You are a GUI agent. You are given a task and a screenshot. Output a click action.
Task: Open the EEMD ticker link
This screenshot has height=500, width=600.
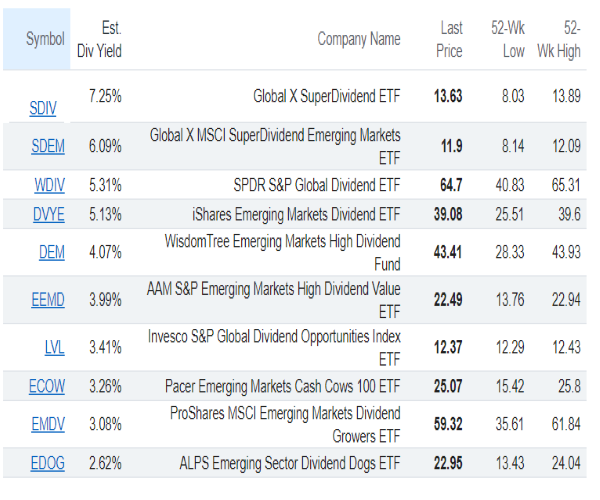coord(48,300)
